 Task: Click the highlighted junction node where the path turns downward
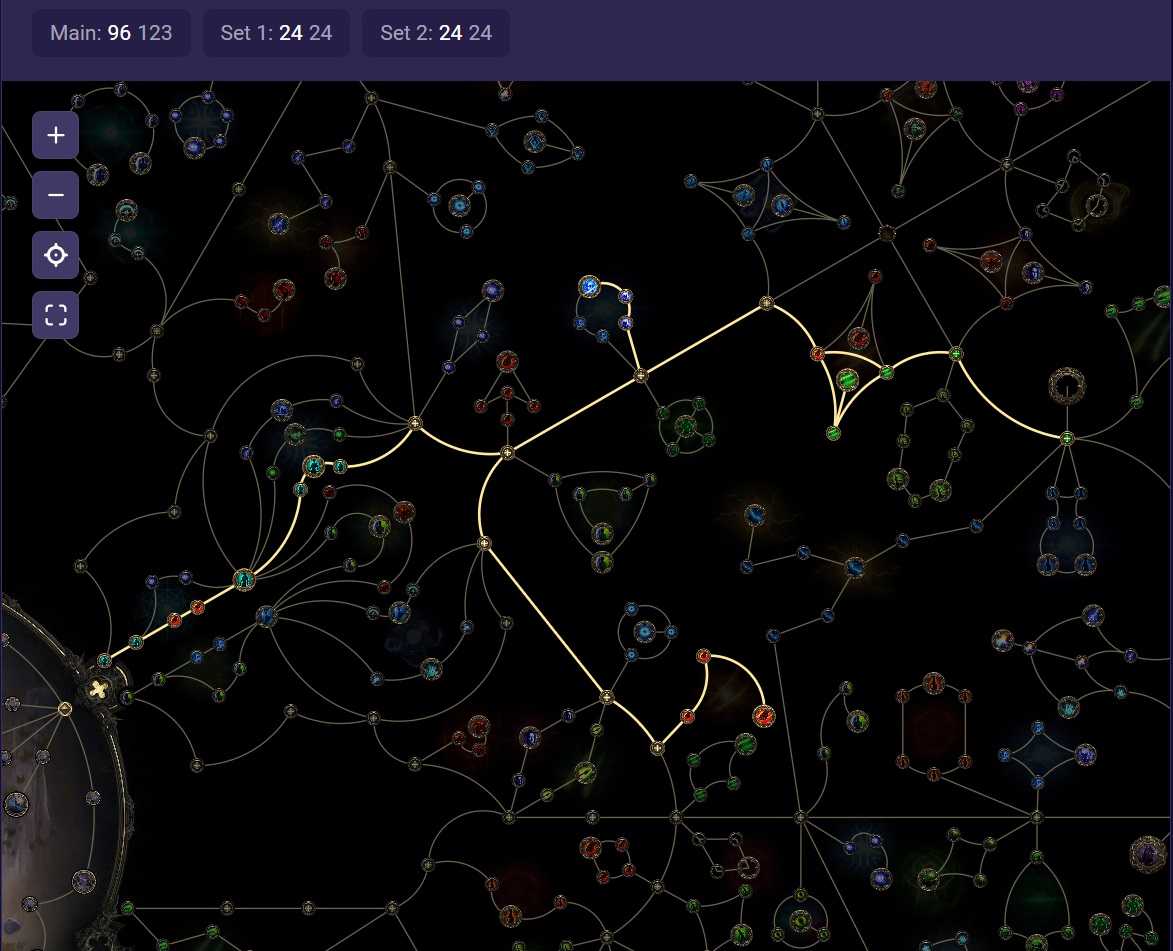(x=507, y=453)
